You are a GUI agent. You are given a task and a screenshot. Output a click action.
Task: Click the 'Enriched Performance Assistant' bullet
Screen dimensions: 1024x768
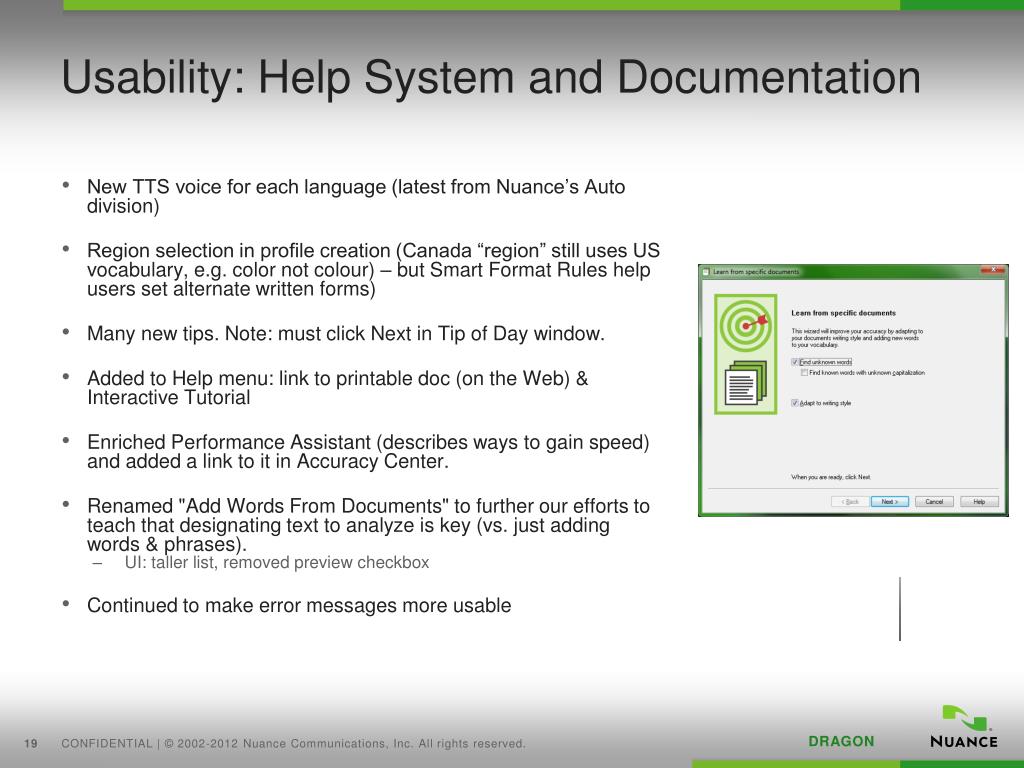coord(368,451)
